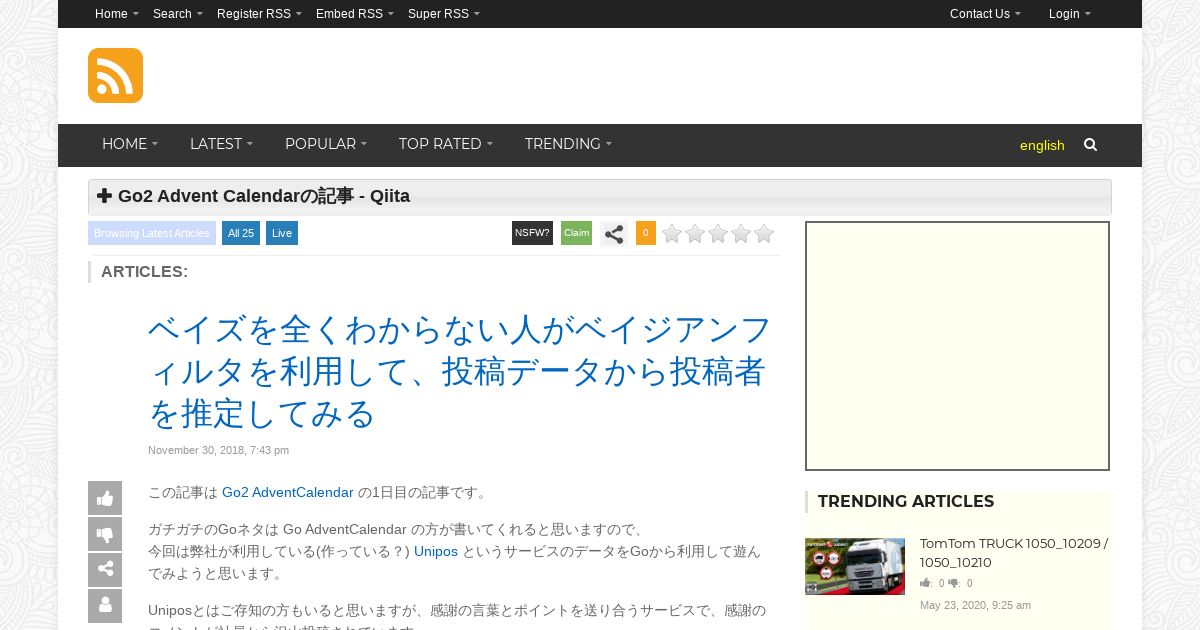Image resolution: width=1200 pixels, height=630 pixels.
Task: Click the green Claim button
Action: (x=576, y=233)
